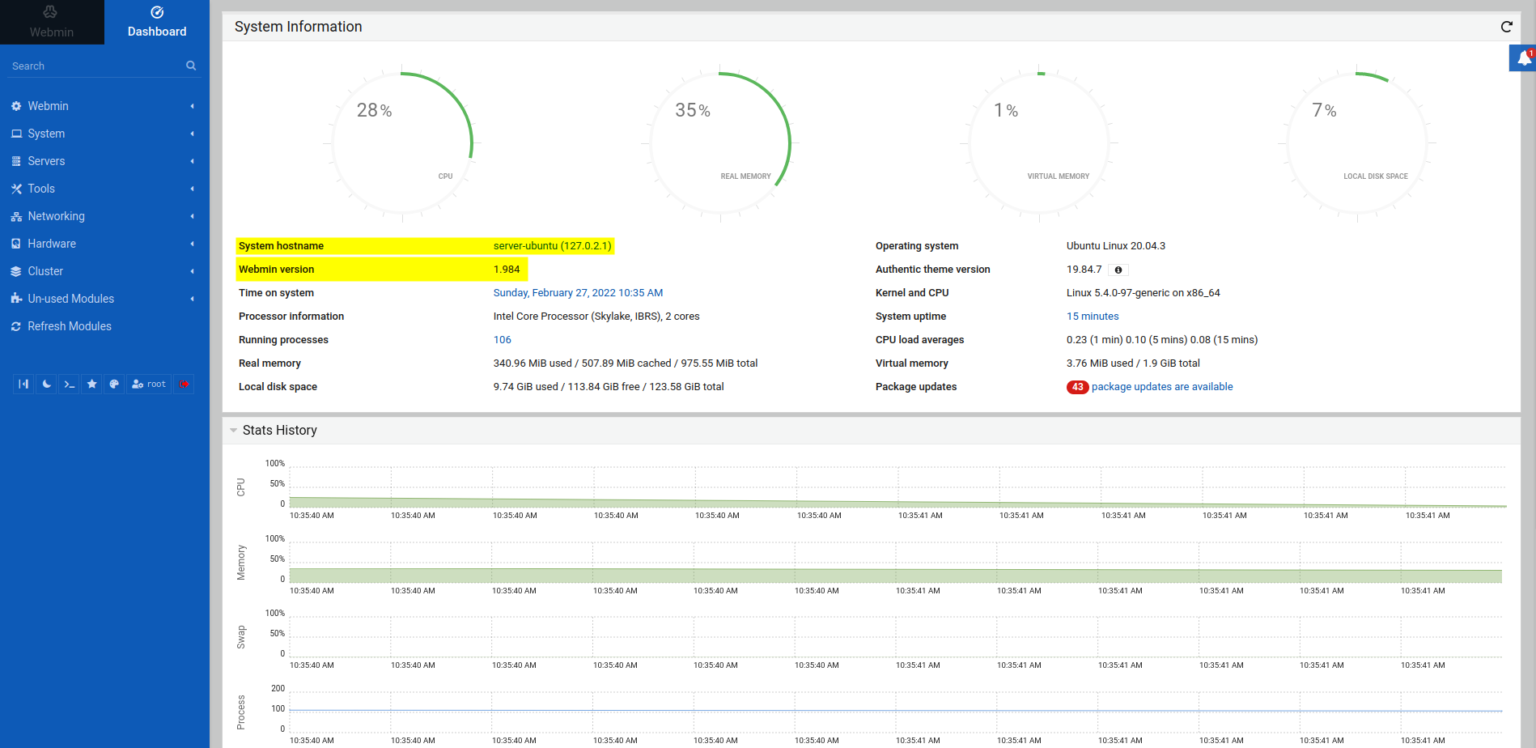This screenshot has width=1536, height=748.
Task: Open theme configuration palette icon
Action: [114, 384]
